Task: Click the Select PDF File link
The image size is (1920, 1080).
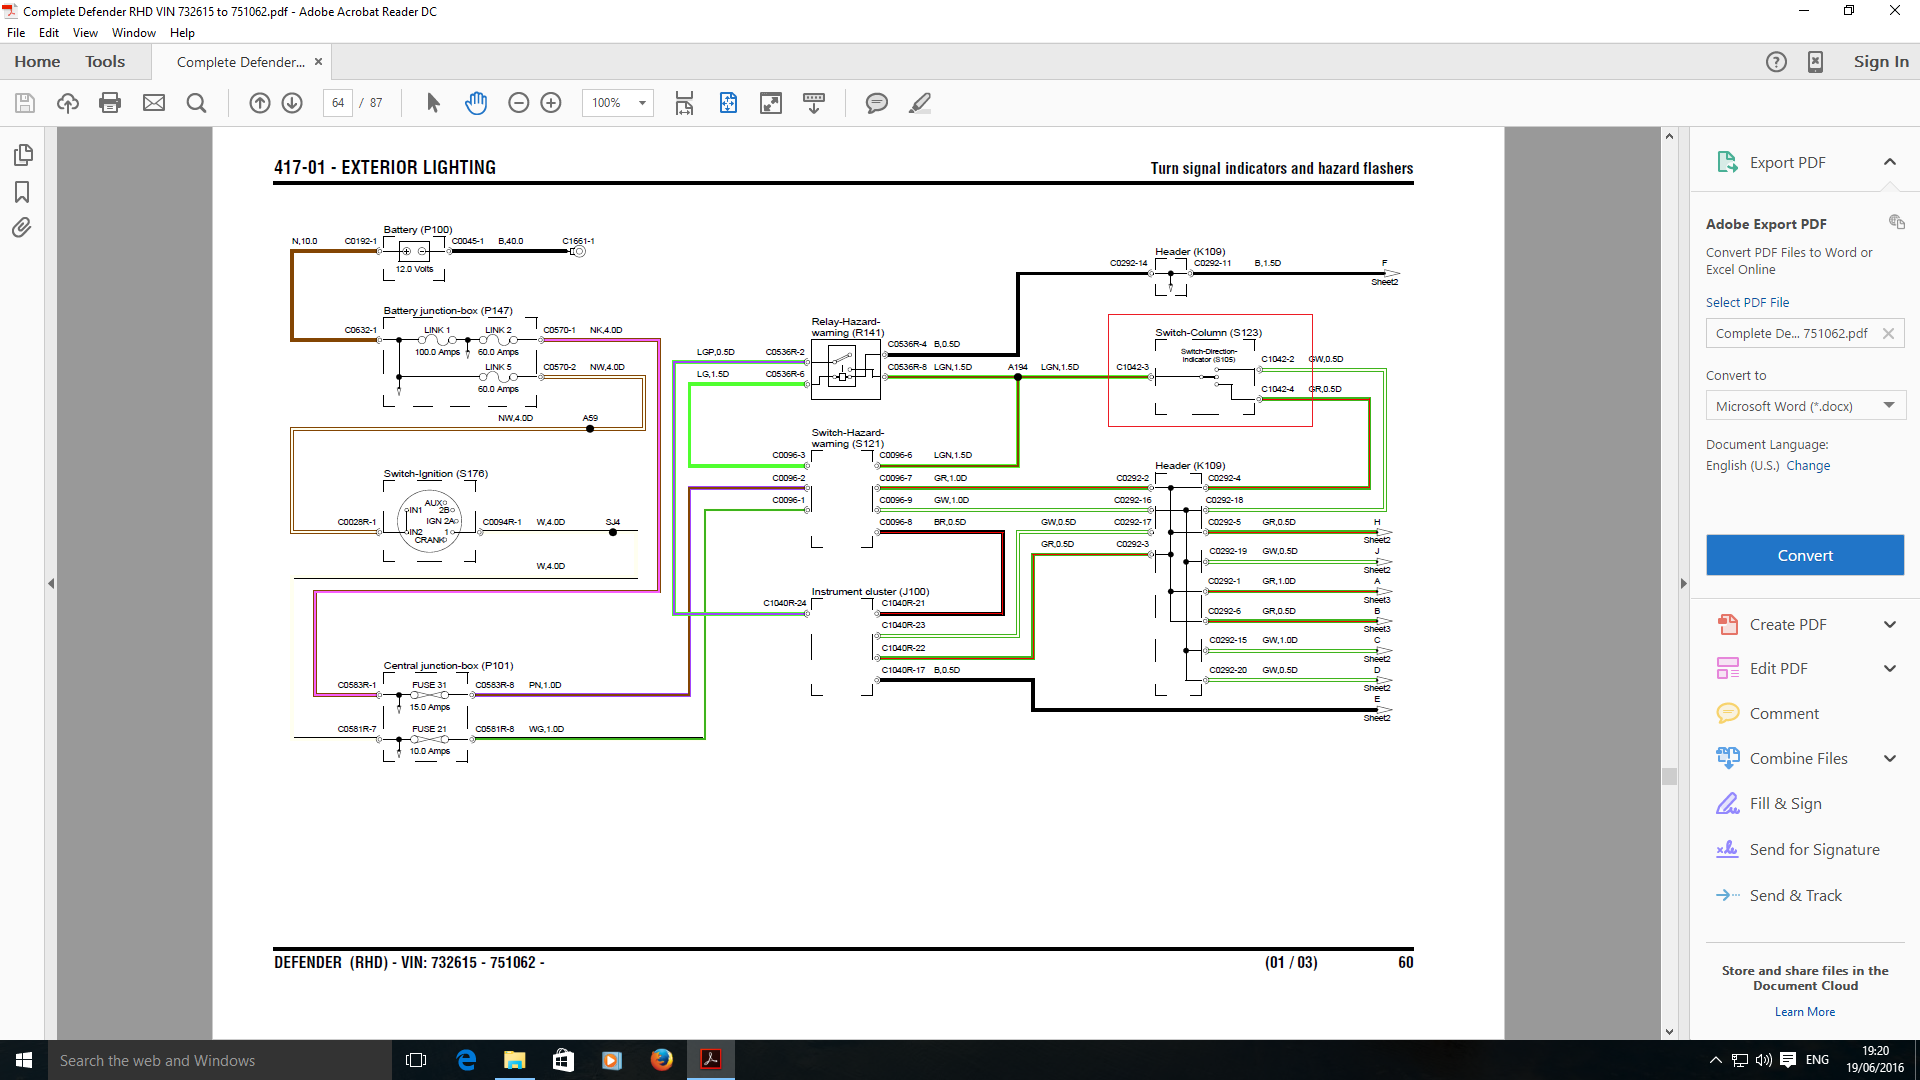Action: point(1747,302)
